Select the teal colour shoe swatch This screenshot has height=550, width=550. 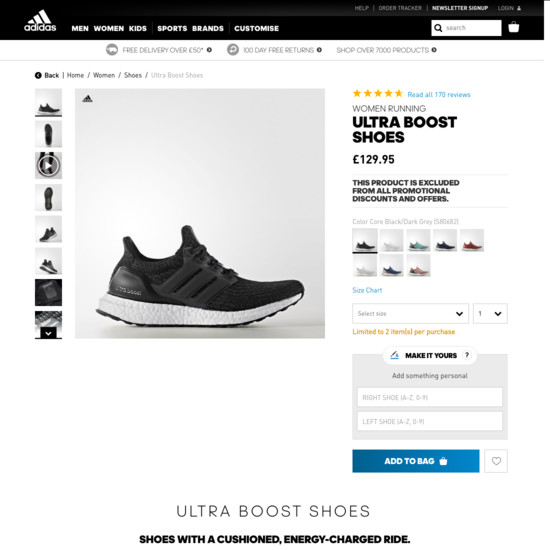[x=418, y=241]
